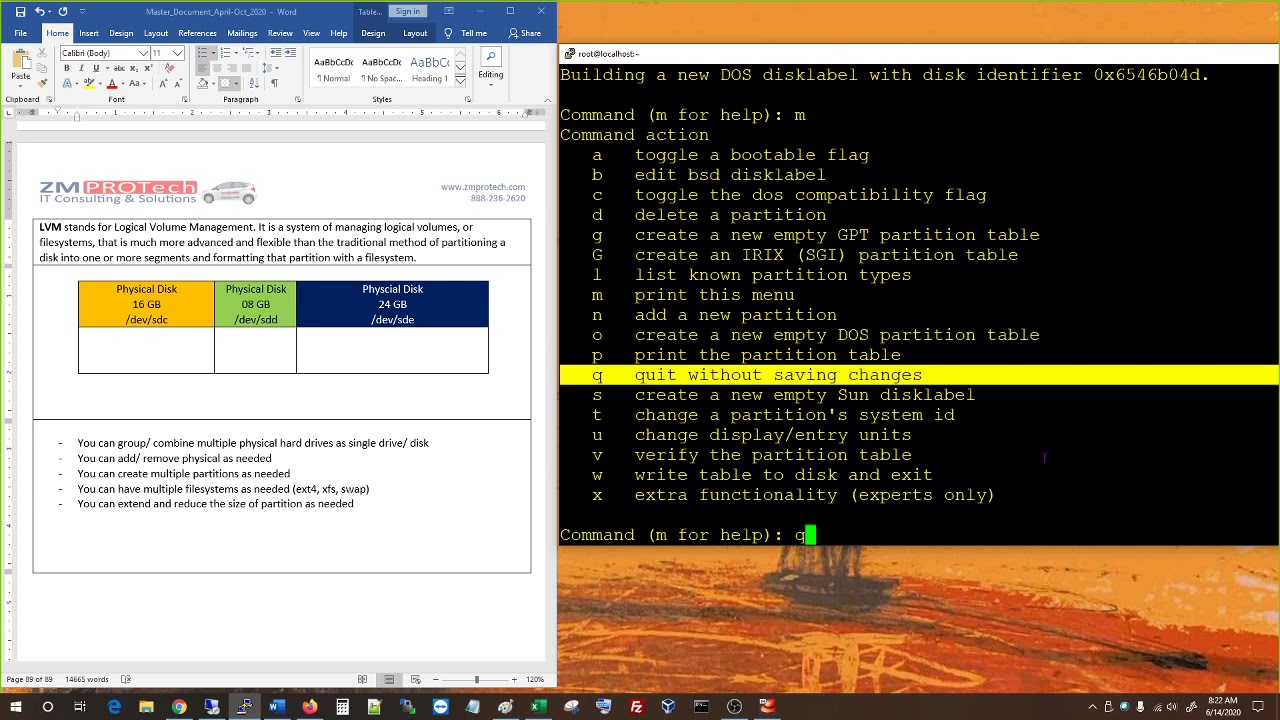The image size is (1280, 720).
Task: Toggle subscript formatting
Action: [134, 68]
